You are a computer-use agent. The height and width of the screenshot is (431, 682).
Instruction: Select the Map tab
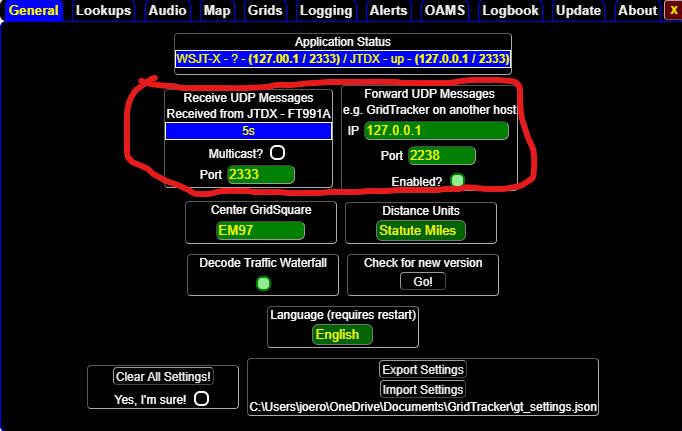pyautogui.click(x=217, y=10)
